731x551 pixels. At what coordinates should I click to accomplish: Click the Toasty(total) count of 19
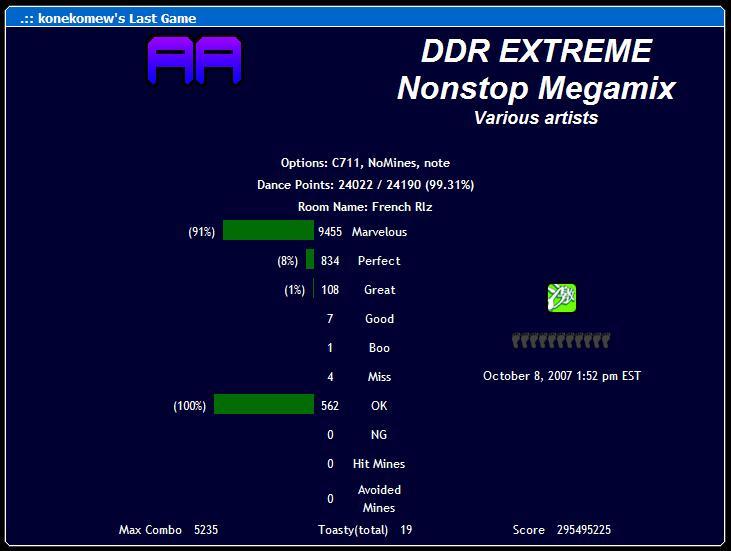[406, 530]
